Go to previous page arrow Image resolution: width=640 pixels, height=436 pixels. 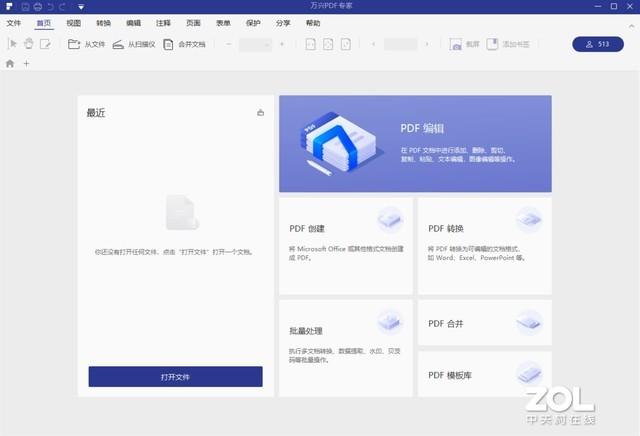[x=373, y=44]
